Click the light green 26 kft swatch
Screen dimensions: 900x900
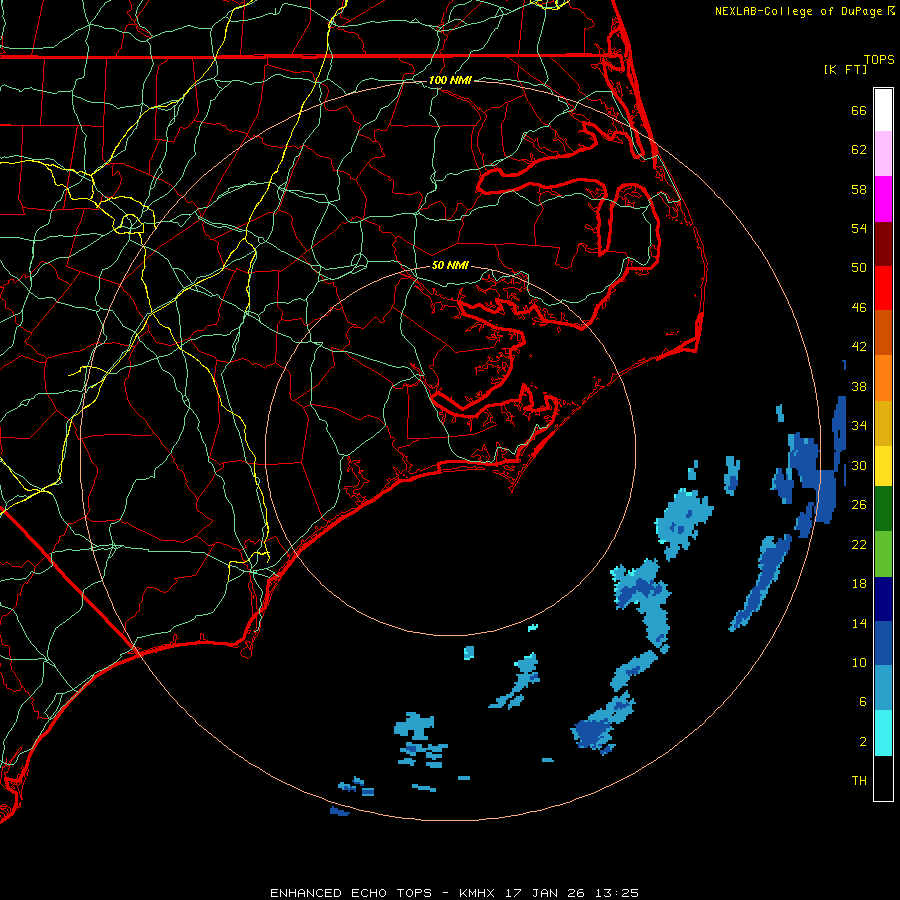(883, 554)
